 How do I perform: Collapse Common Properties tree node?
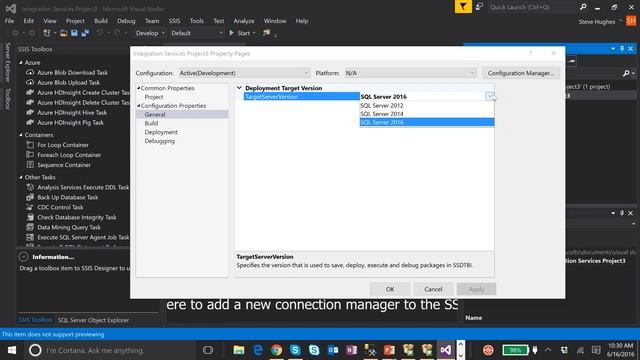[139, 88]
